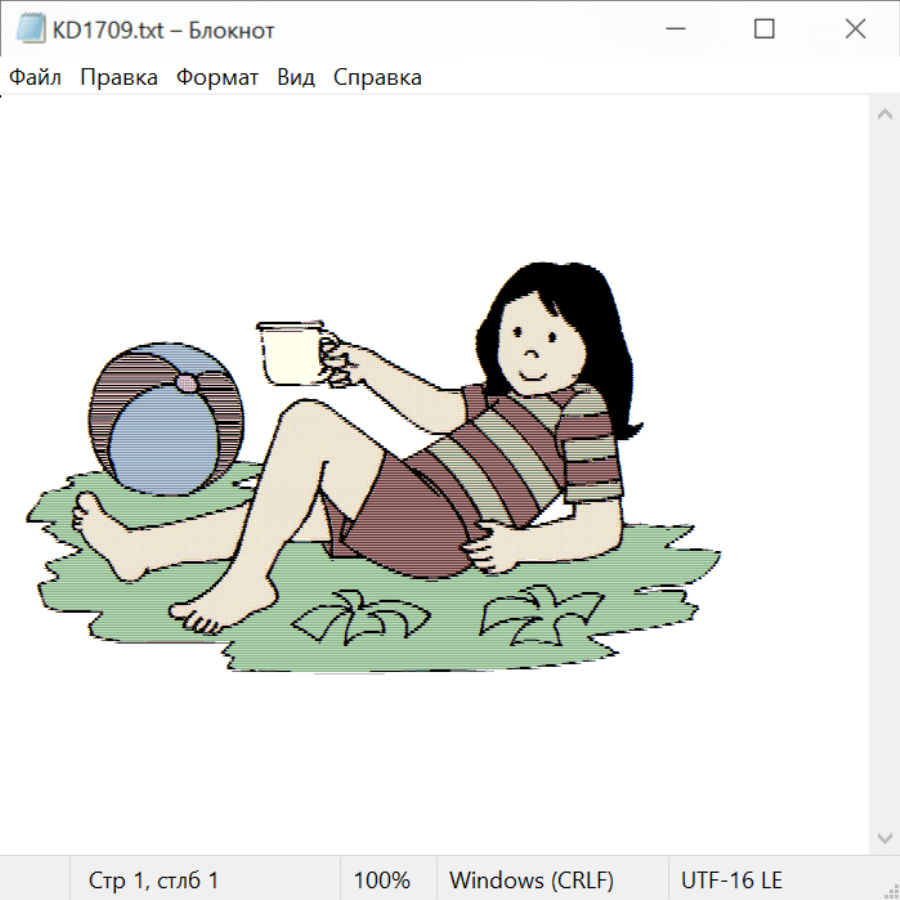Click the Стр 1, стлб 1 status field
The image size is (900, 900).
click(154, 881)
